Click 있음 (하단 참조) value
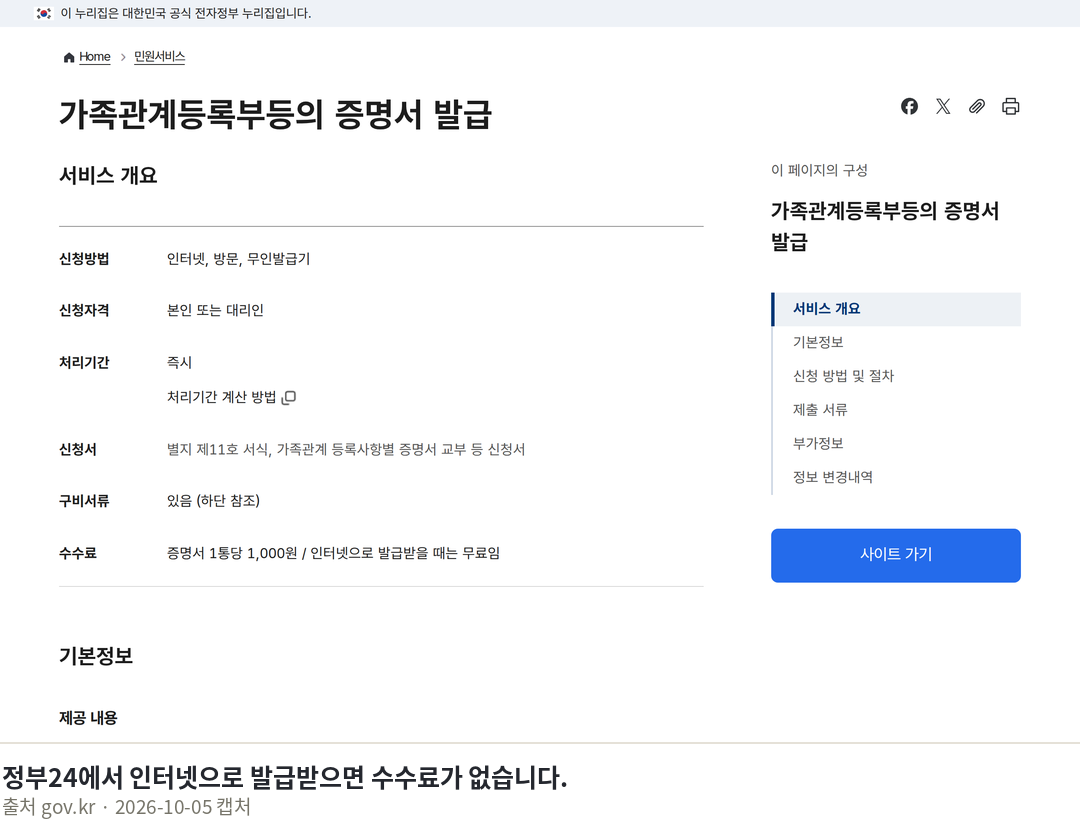Viewport: 1080px width, 829px height. 213,501
